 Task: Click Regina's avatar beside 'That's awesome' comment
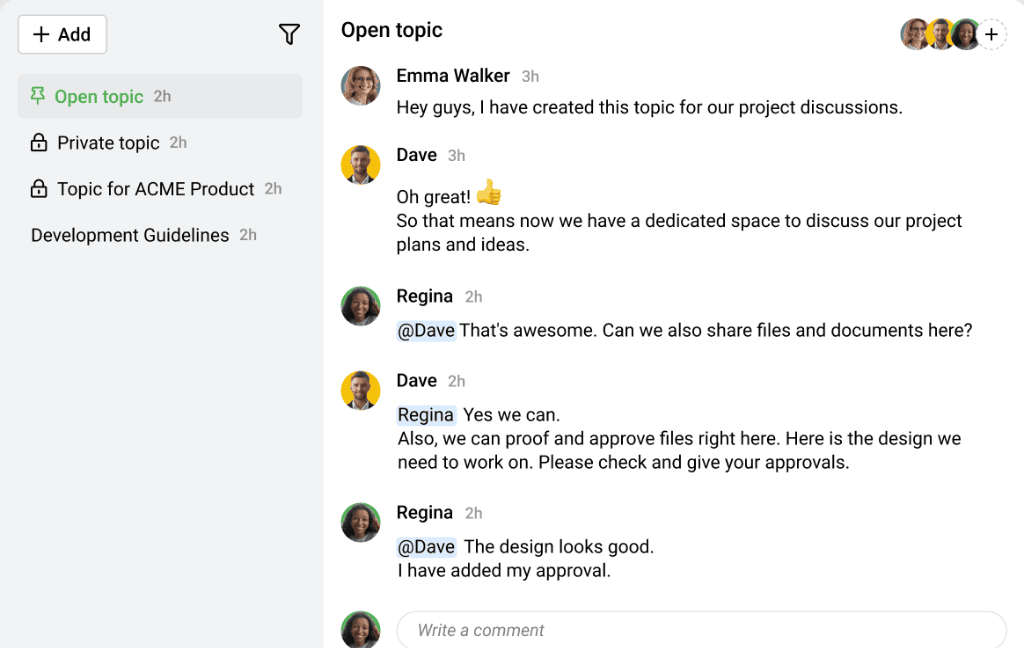coord(360,306)
